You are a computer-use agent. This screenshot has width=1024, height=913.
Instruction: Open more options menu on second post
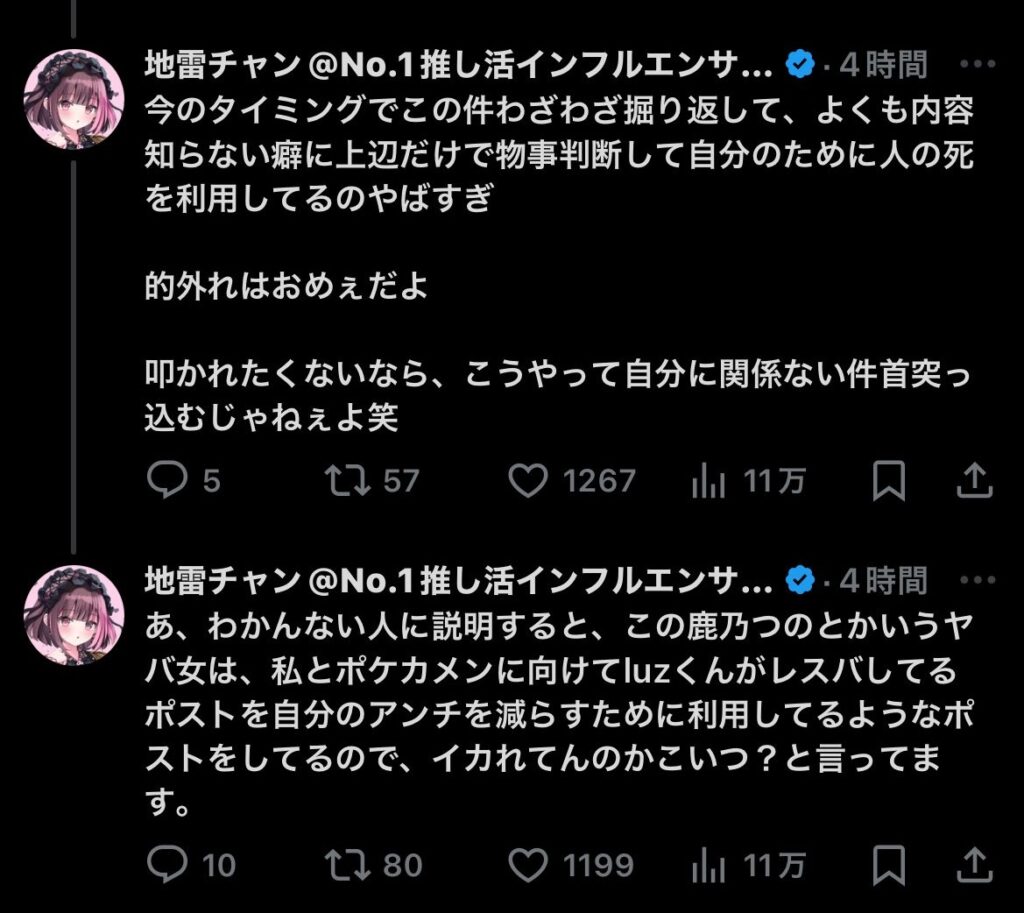tap(977, 579)
